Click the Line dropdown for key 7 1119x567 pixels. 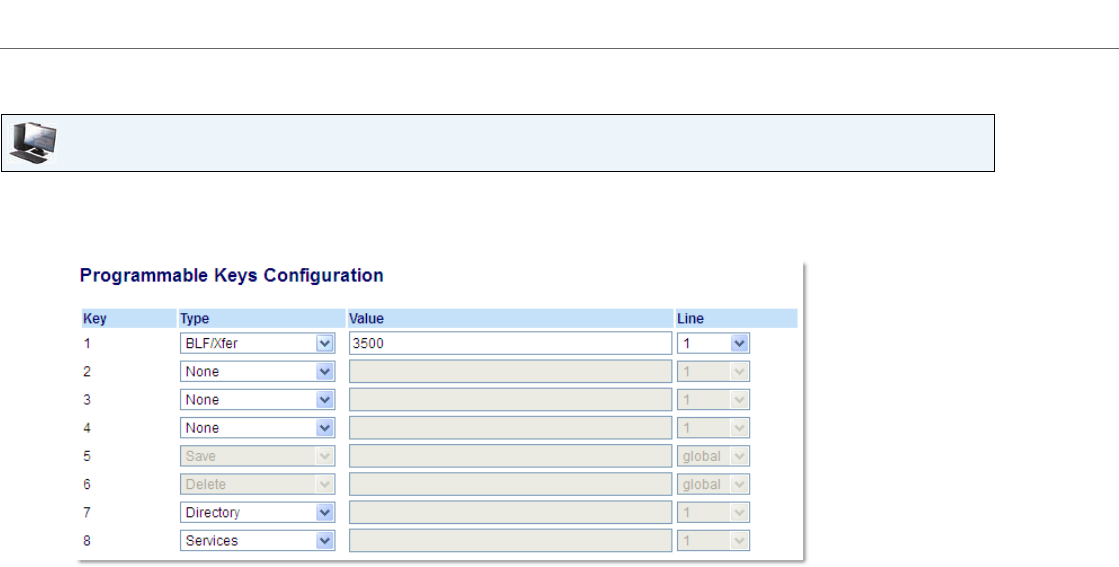(x=713, y=512)
